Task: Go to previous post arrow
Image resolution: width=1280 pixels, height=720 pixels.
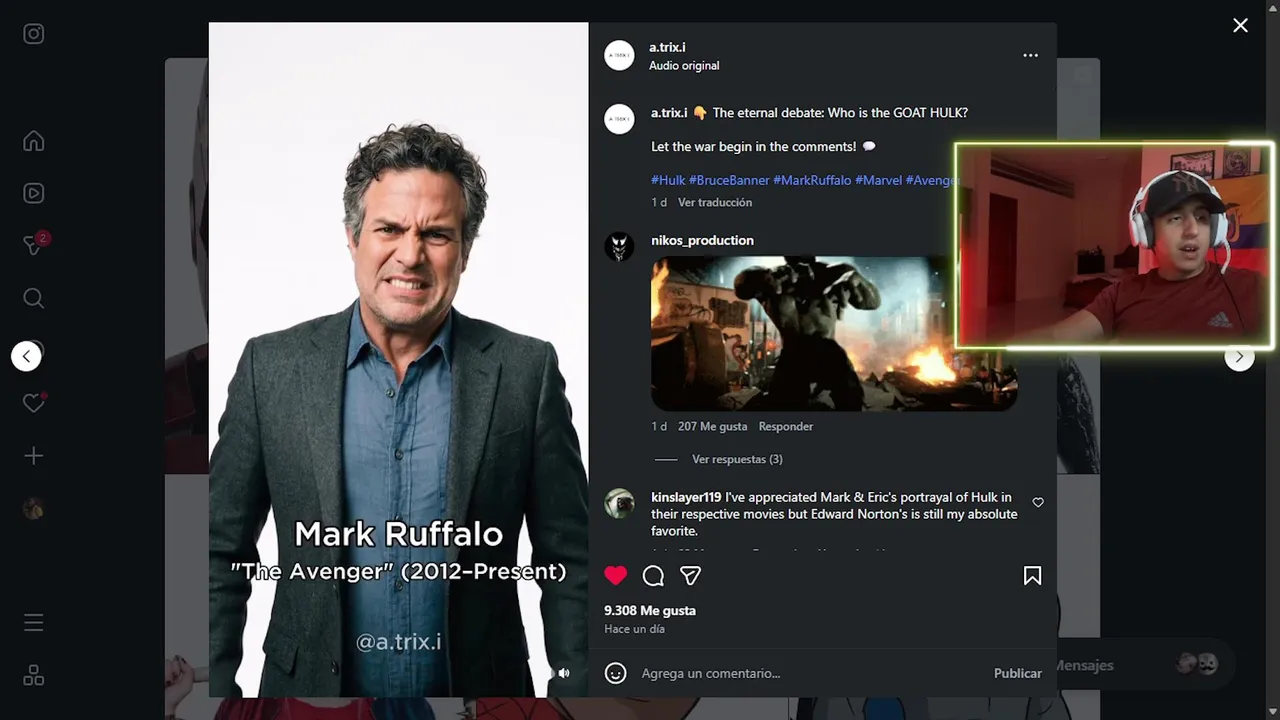Action: [27, 356]
